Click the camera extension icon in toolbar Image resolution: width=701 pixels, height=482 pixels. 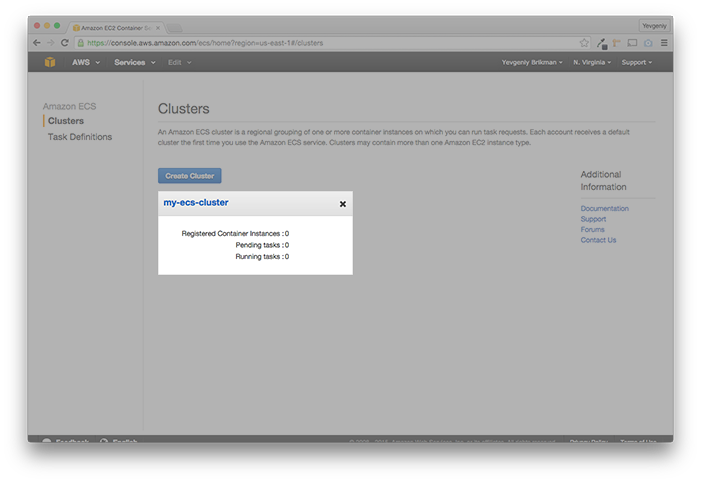tap(648, 43)
